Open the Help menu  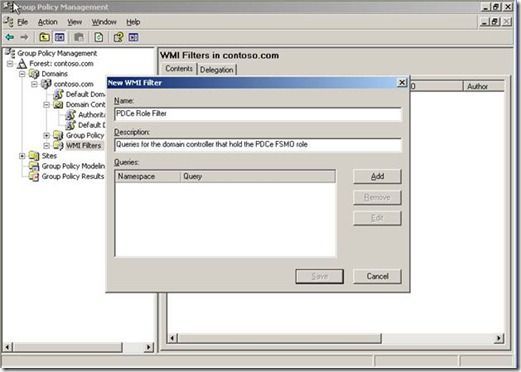coord(133,22)
